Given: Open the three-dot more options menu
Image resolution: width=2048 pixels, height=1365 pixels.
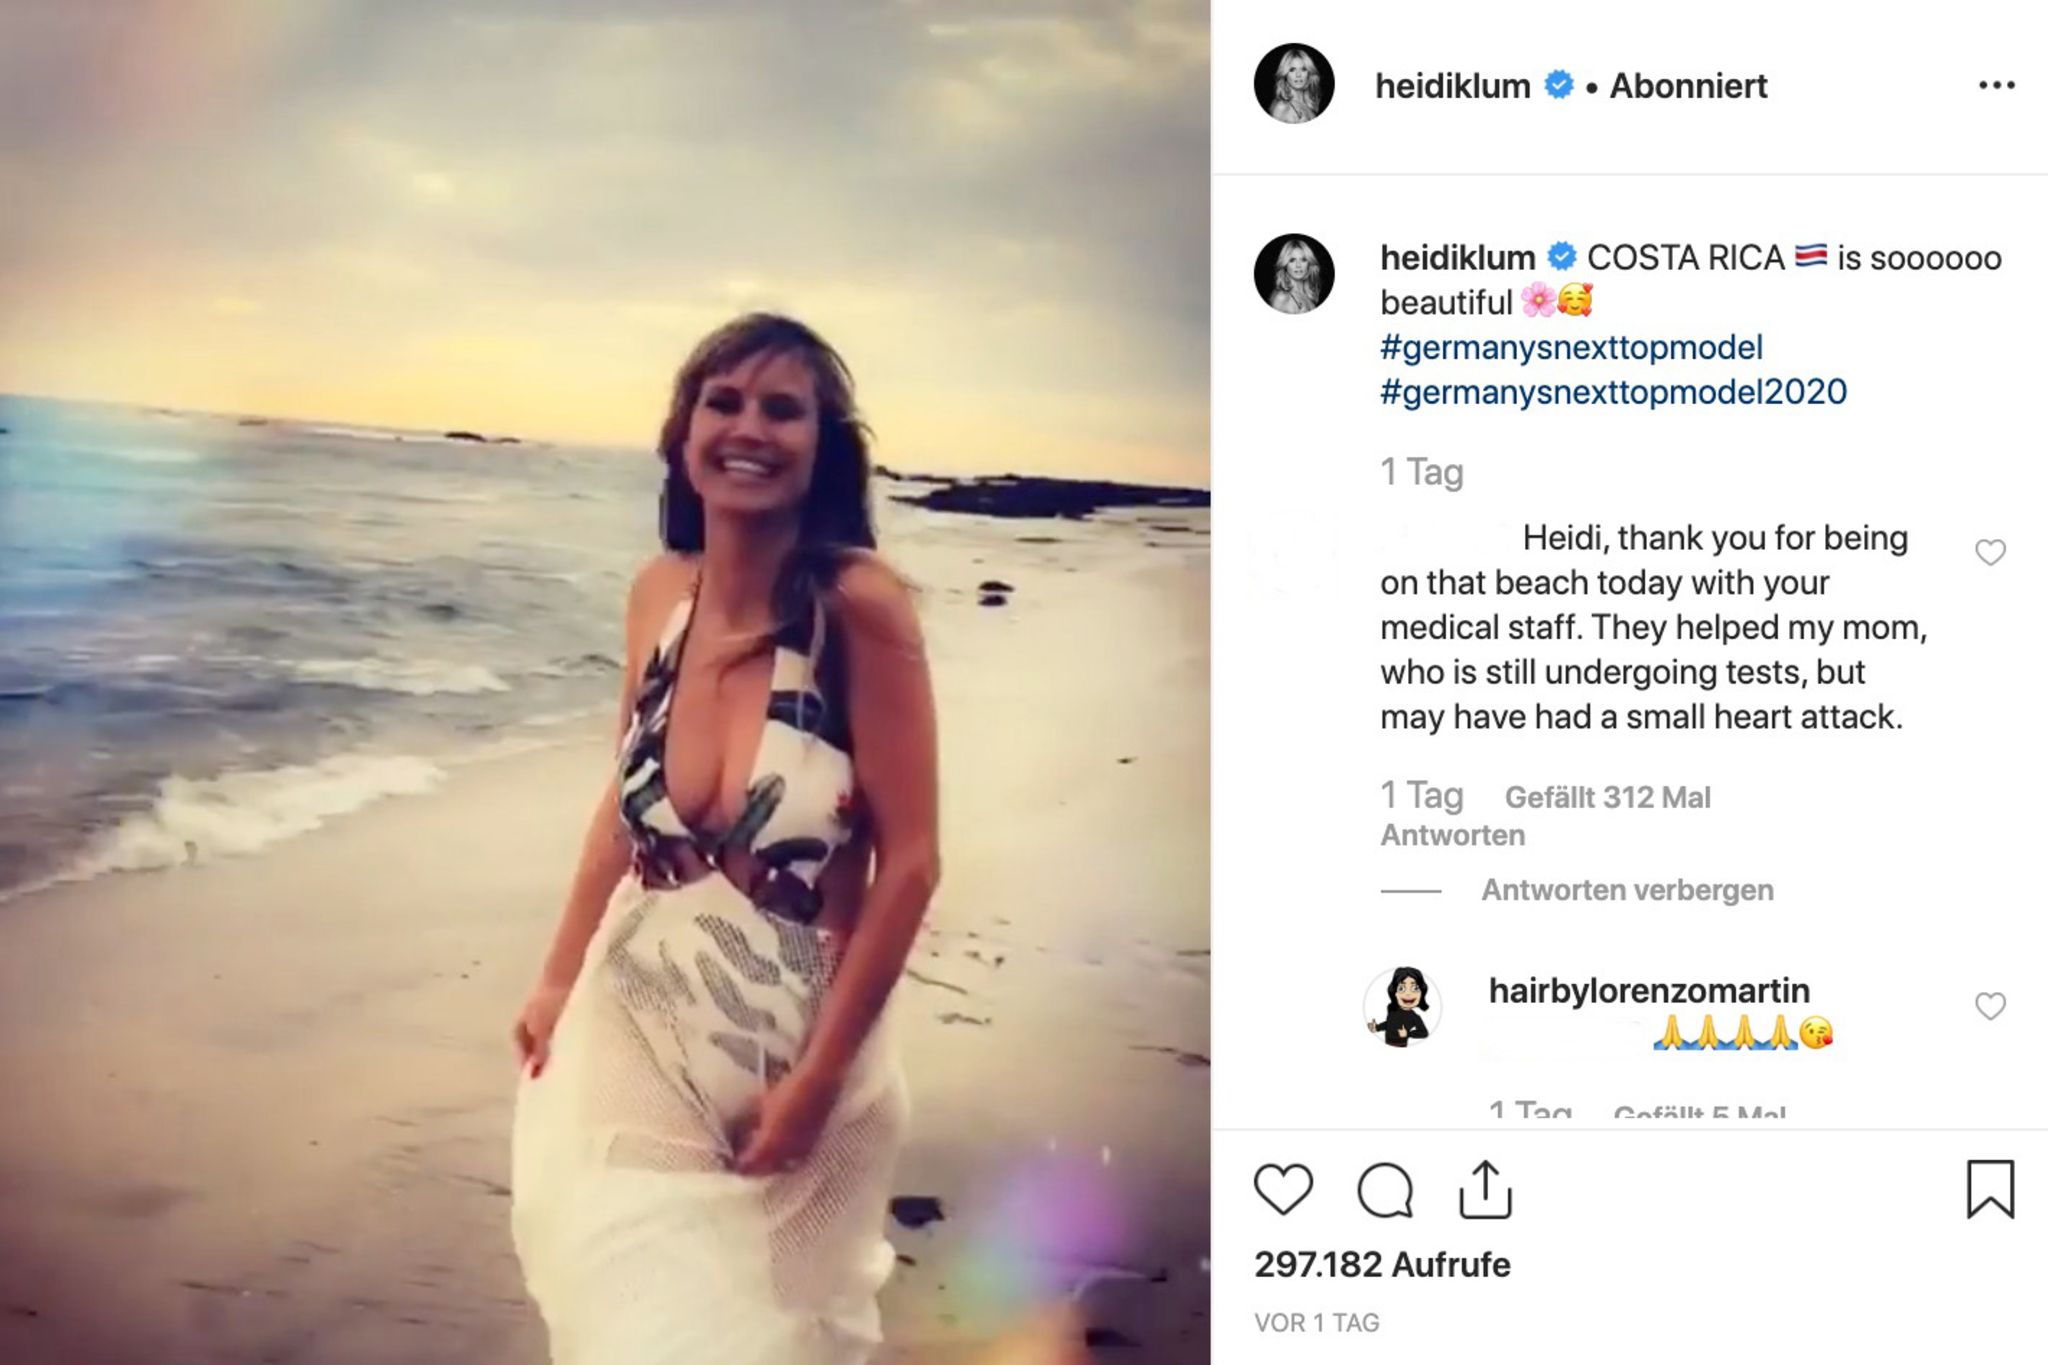Looking at the screenshot, I should click(x=1996, y=86).
